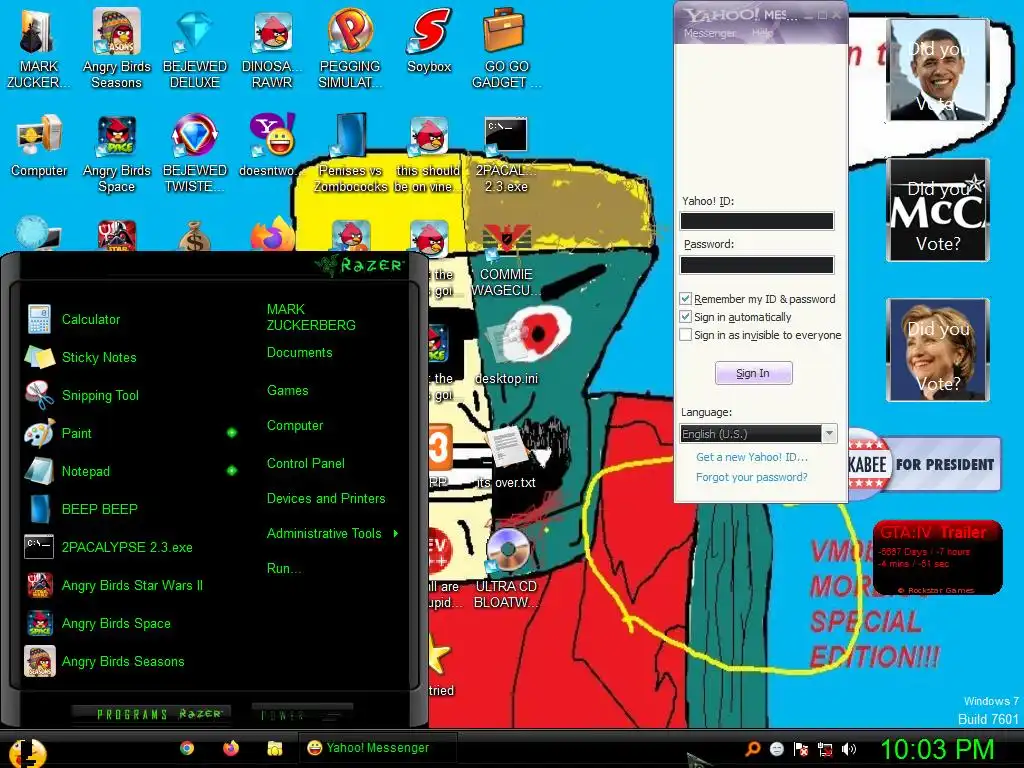Click the network tray icon
The image size is (1024, 768).
pos(825,750)
